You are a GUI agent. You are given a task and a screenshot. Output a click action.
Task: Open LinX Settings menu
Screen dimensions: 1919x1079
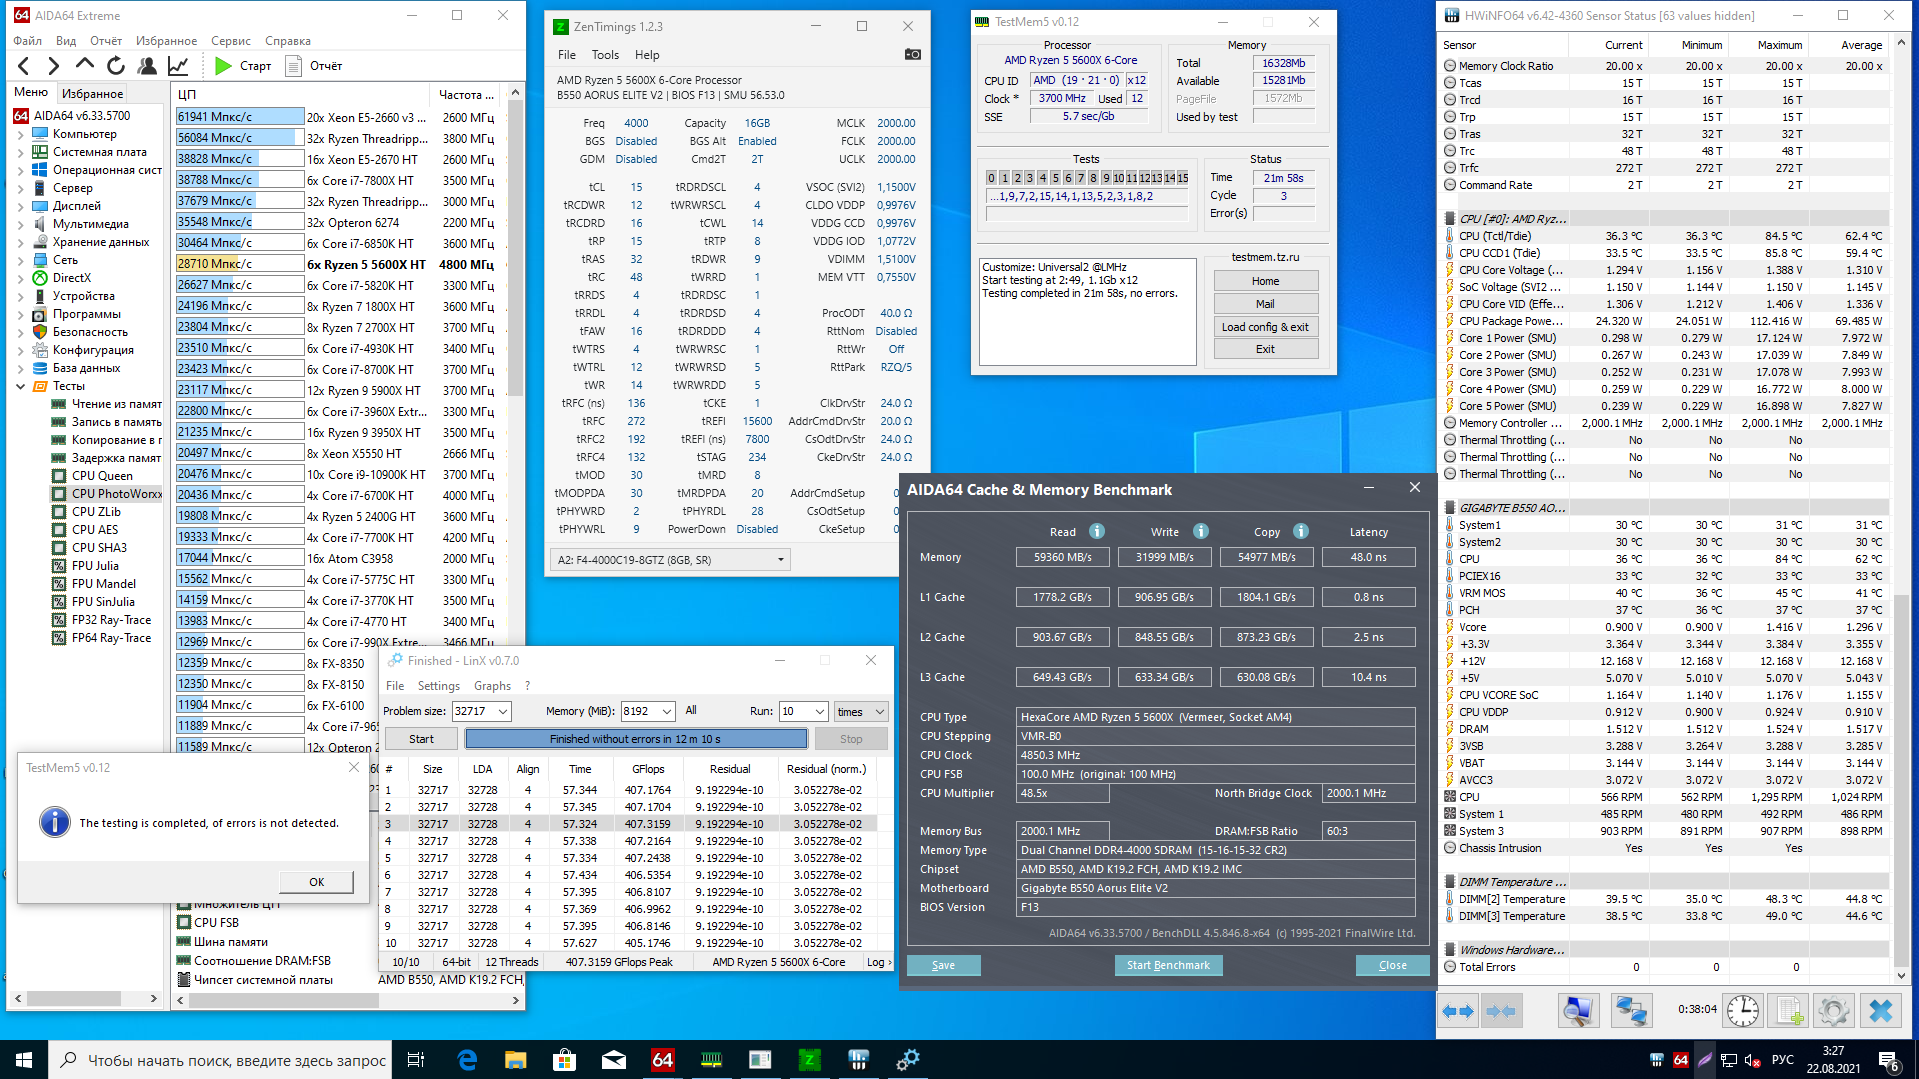click(x=439, y=686)
